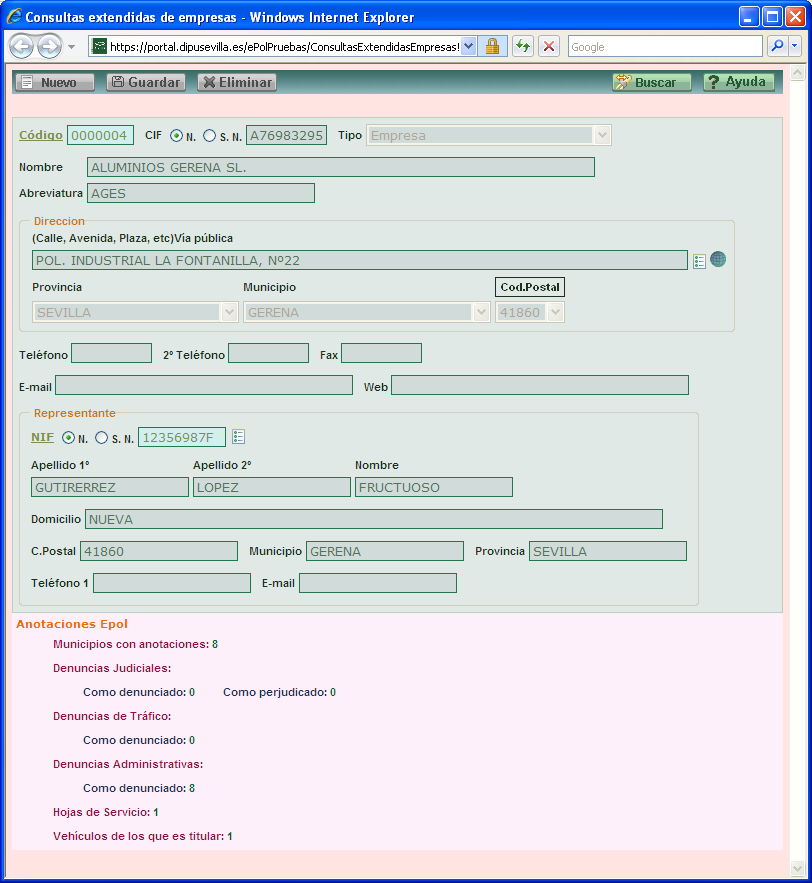This screenshot has width=812, height=883.
Task: Open the Código link
Action: pos(41,135)
